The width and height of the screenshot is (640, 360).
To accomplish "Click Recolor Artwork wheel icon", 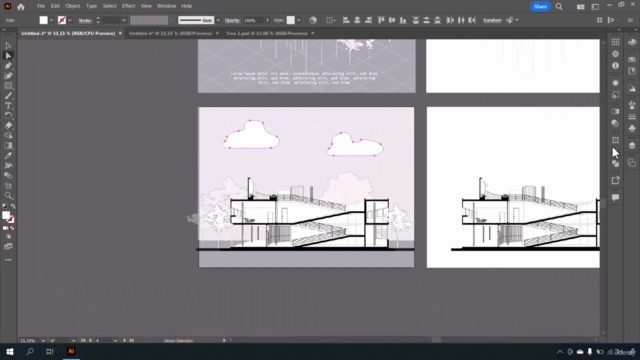I will [x=313, y=20].
